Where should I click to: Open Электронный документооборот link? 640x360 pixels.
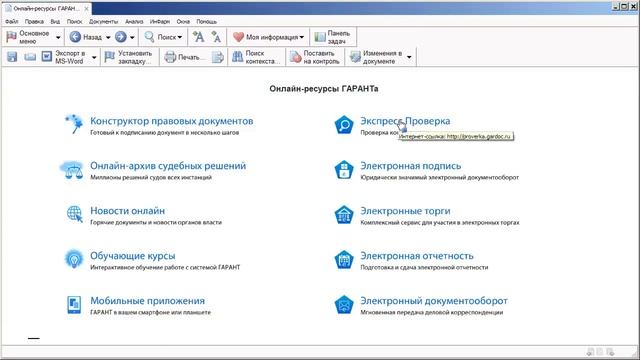tap(433, 300)
